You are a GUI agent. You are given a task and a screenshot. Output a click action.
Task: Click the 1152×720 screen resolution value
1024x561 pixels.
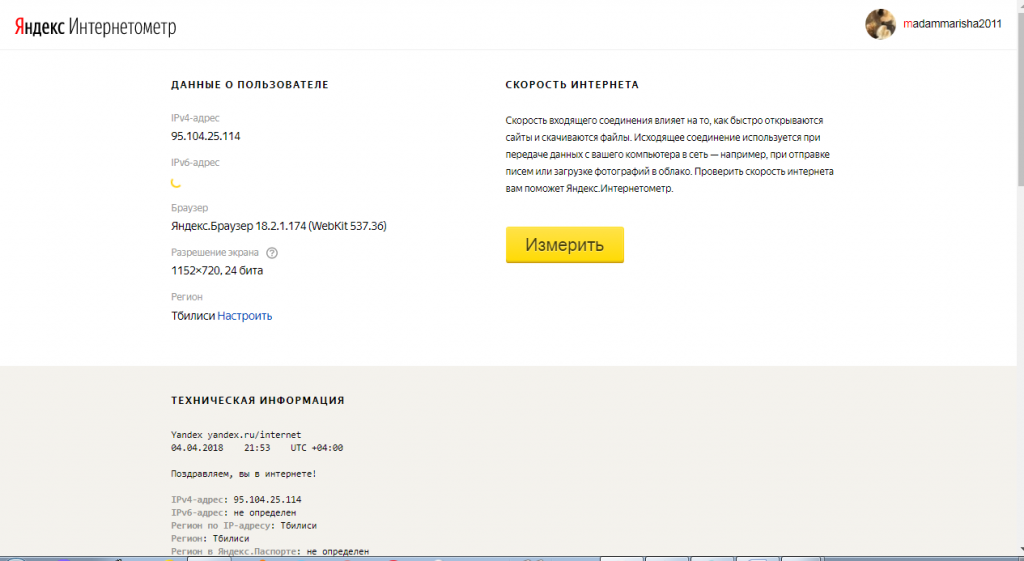tap(217, 270)
